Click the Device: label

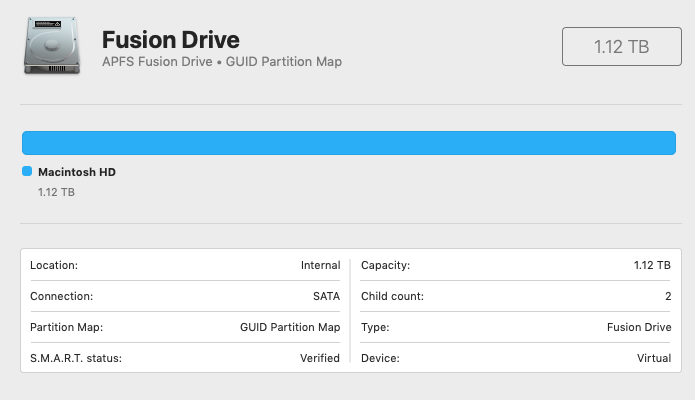click(380, 358)
